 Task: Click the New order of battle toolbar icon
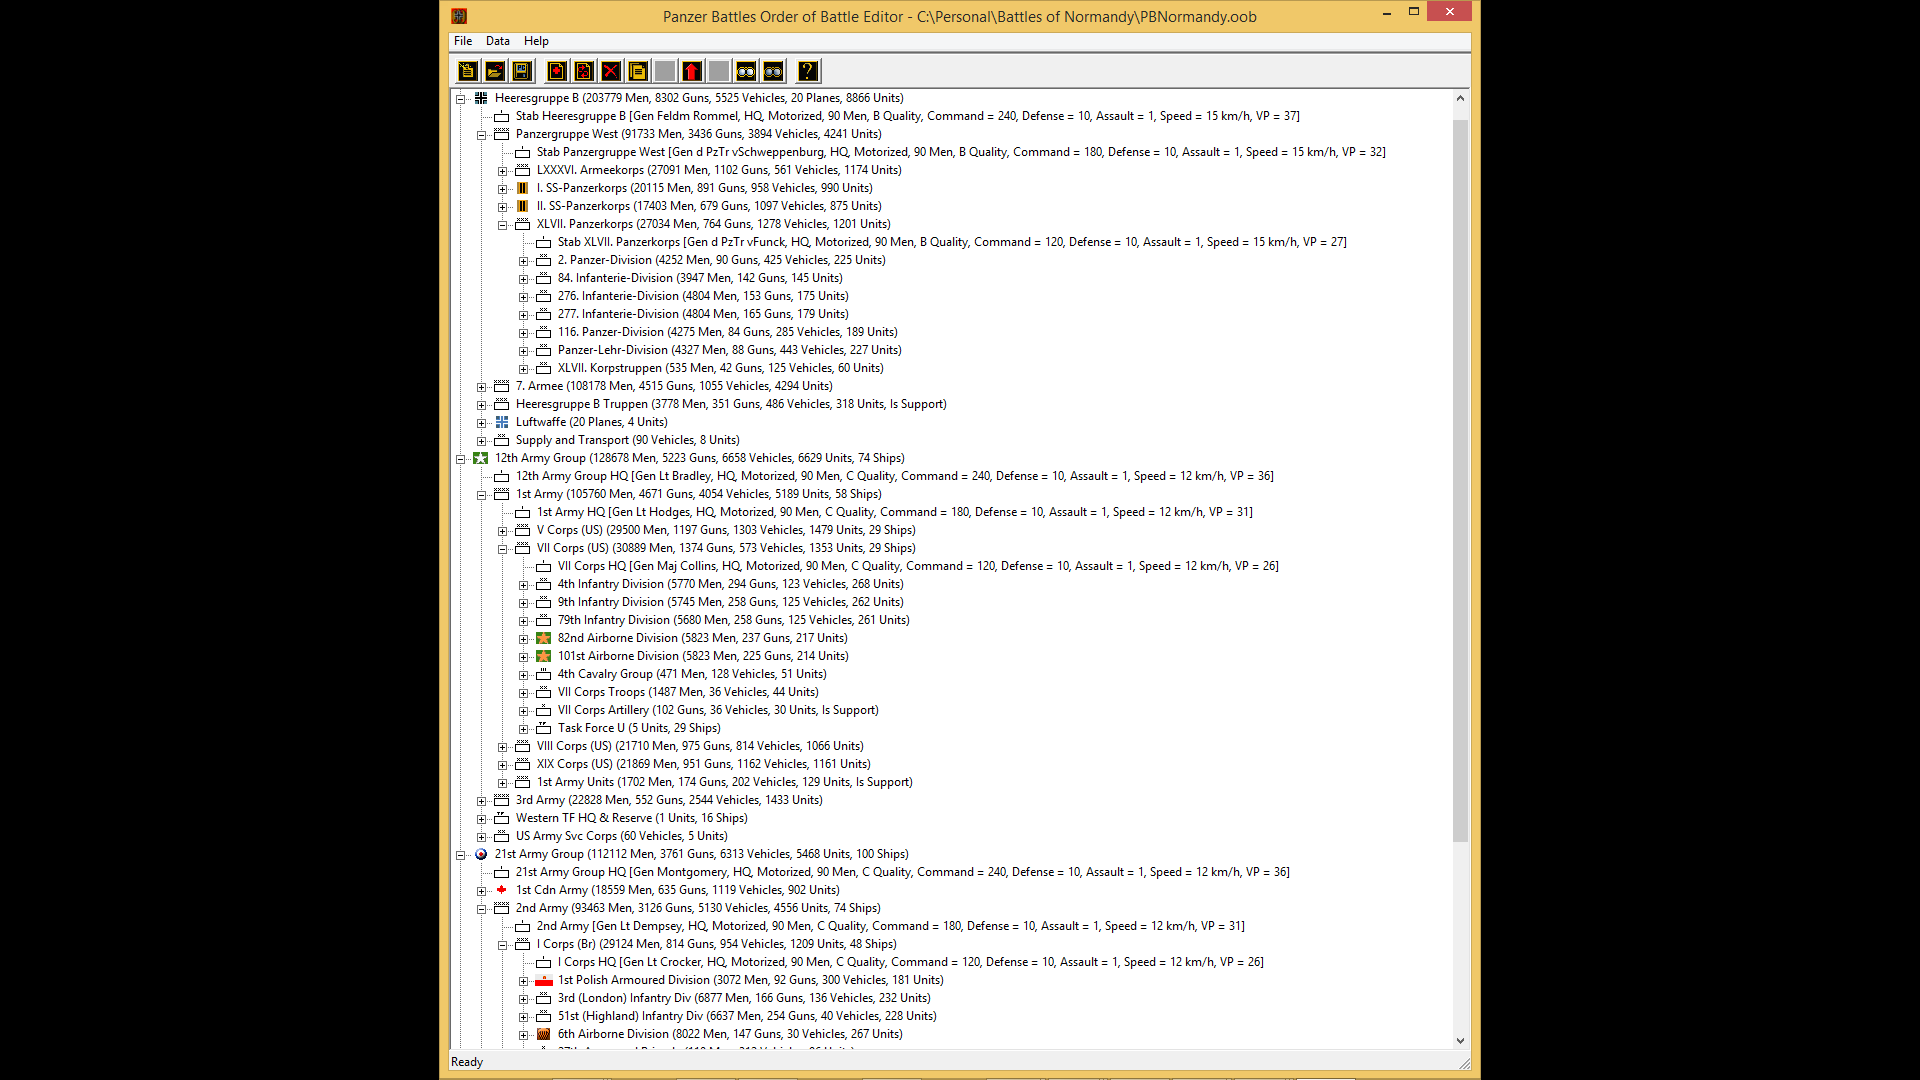[x=467, y=71]
